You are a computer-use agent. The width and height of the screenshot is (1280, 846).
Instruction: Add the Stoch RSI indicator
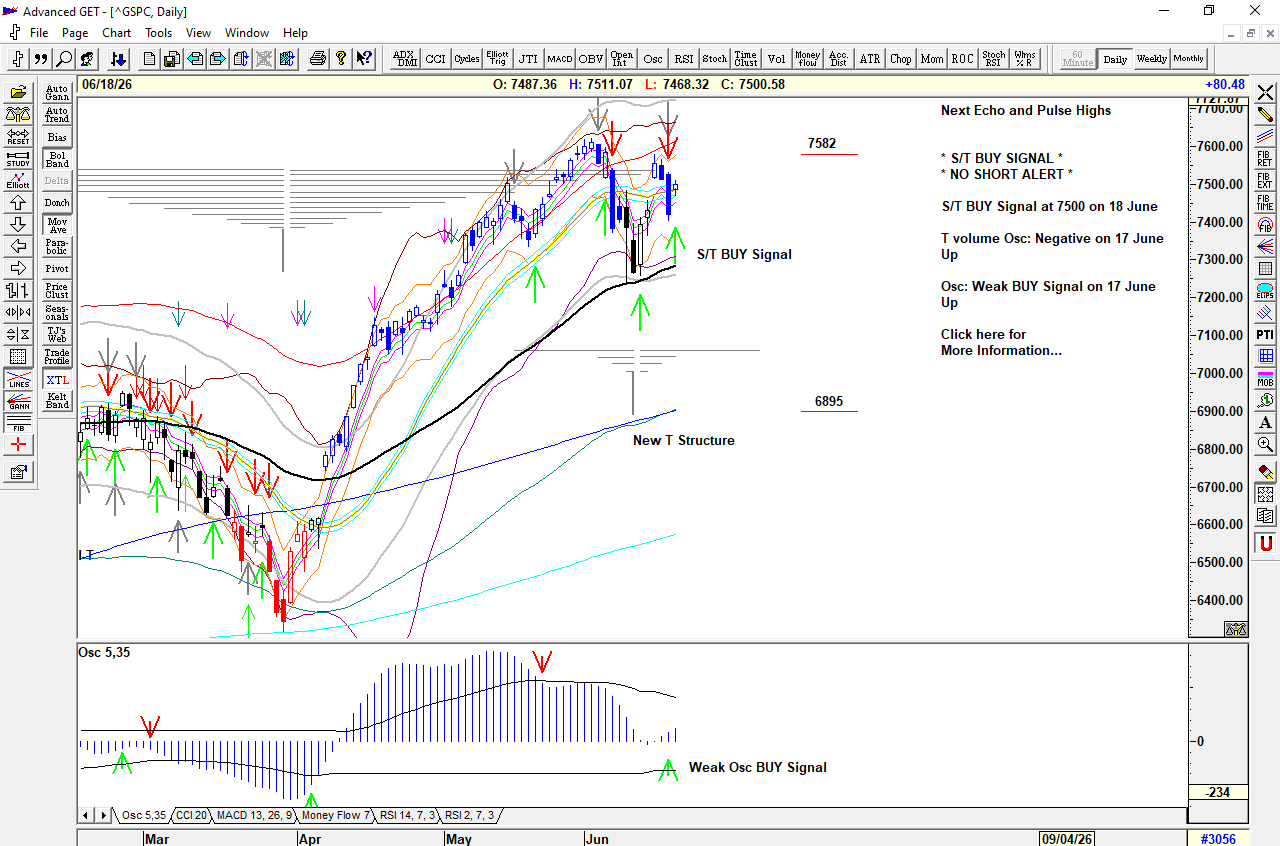[x=994, y=59]
